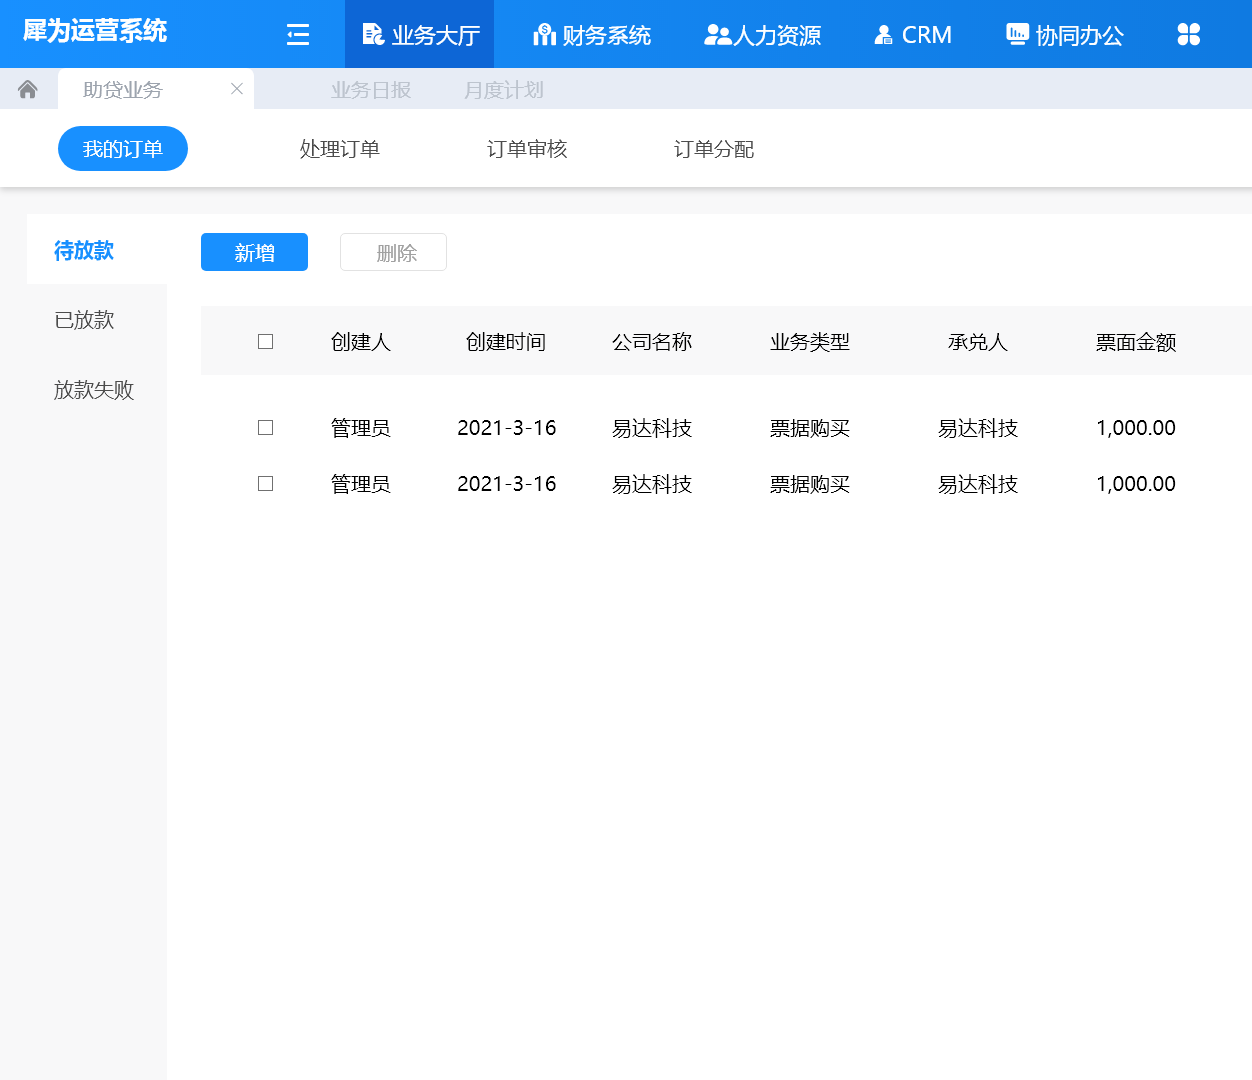This screenshot has height=1080, width=1252.
Task: Click the hamburger menu collapse icon
Action: 297,34
